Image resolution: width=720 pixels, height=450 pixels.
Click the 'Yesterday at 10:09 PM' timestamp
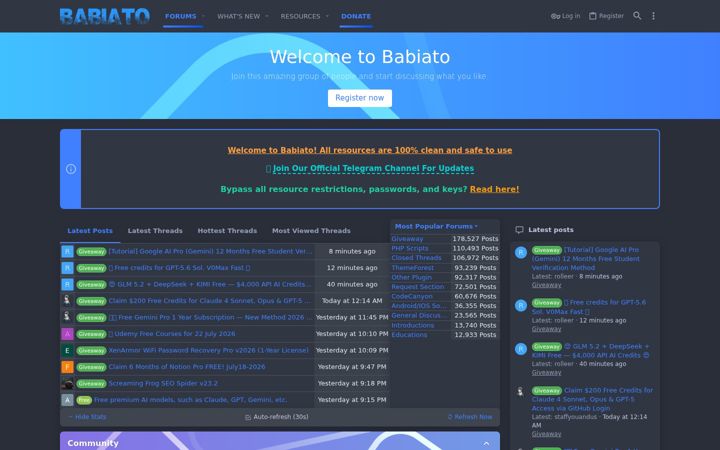352,350
